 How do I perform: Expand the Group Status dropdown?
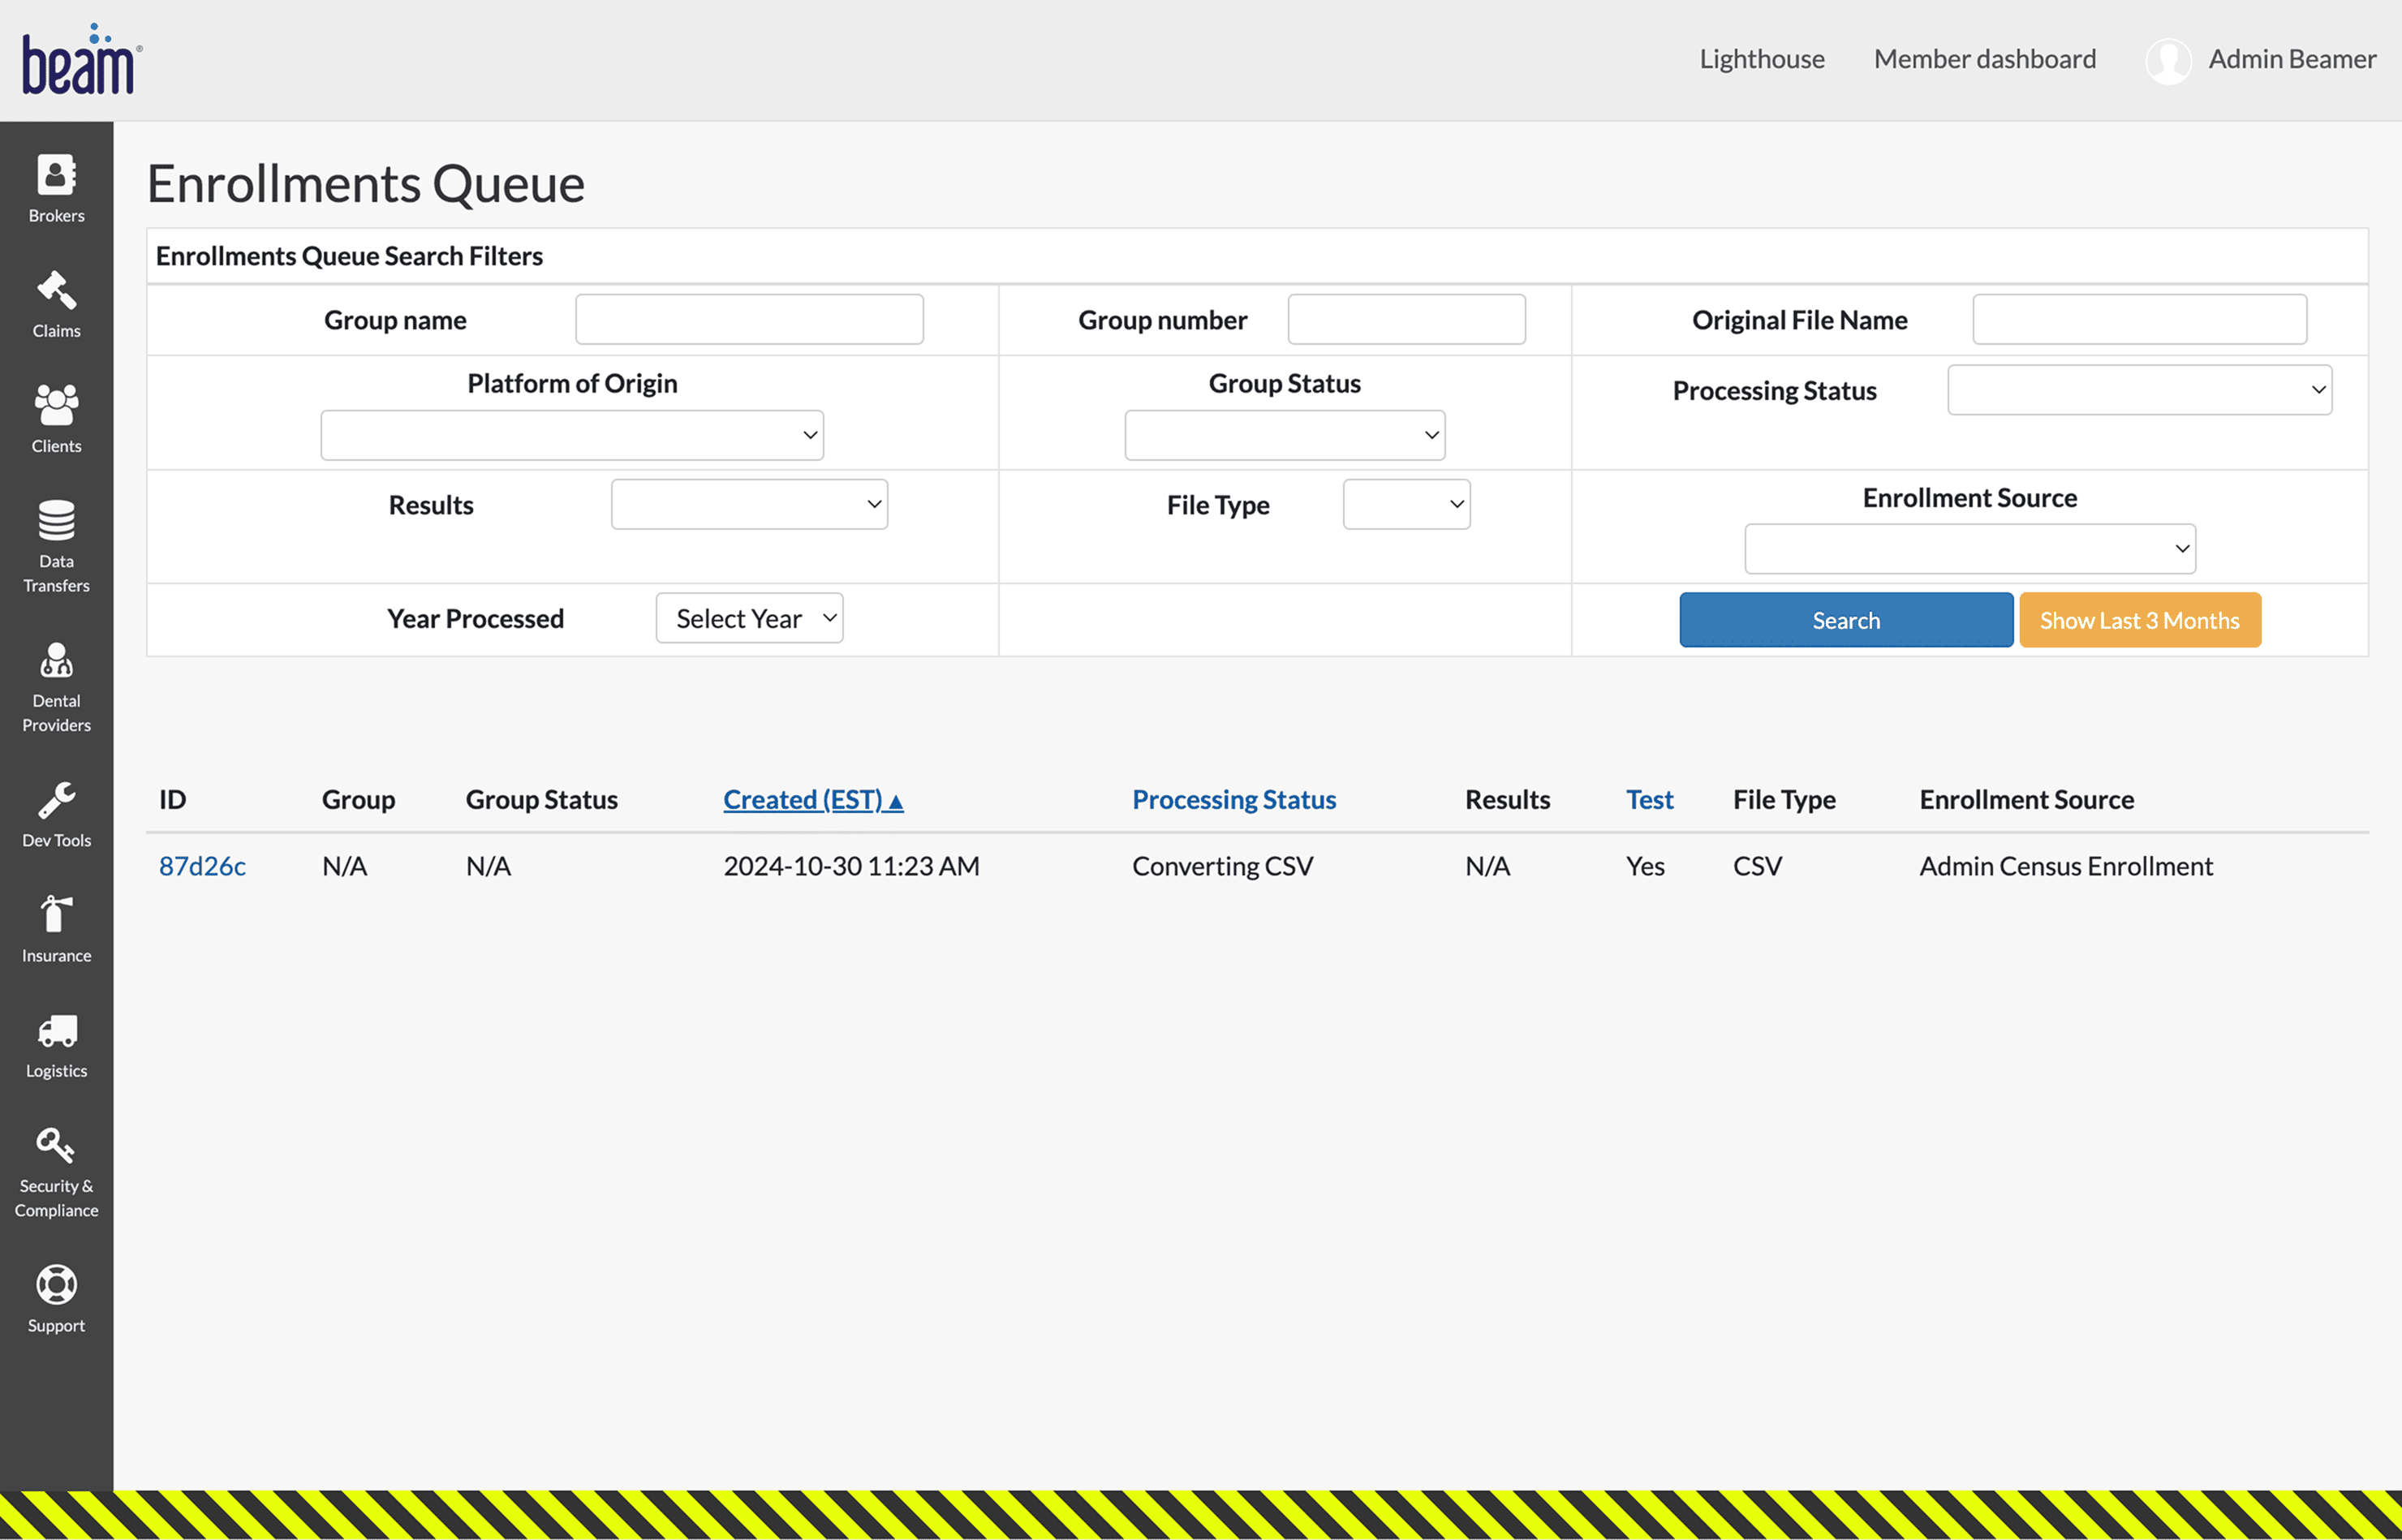pyautogui.click(x=1284, y=434)
